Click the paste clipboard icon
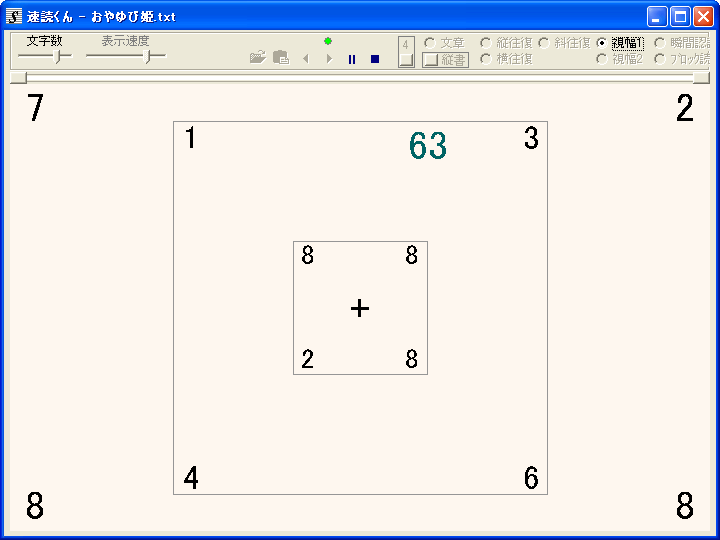Screen dimensions: 720x540 [281, 57]
